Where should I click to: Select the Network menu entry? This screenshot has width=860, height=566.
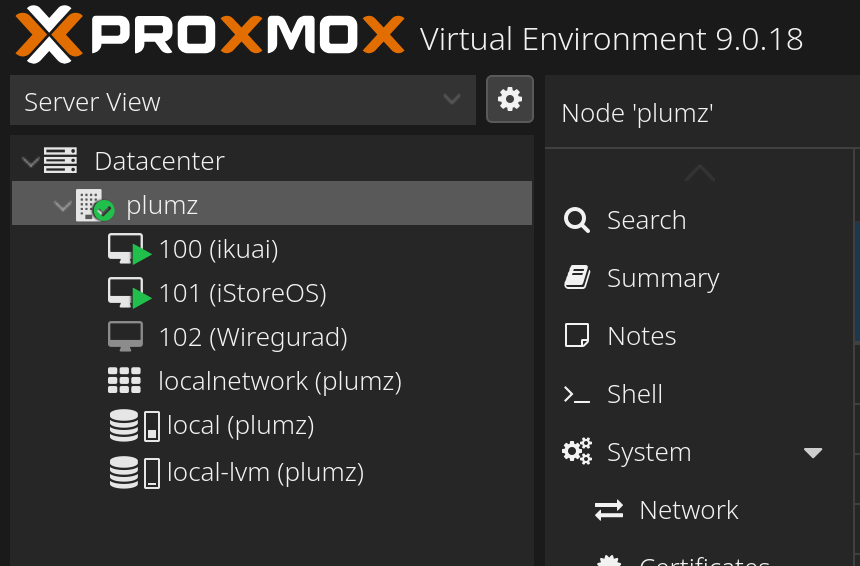pyautogui.click(x=688, y=510)
